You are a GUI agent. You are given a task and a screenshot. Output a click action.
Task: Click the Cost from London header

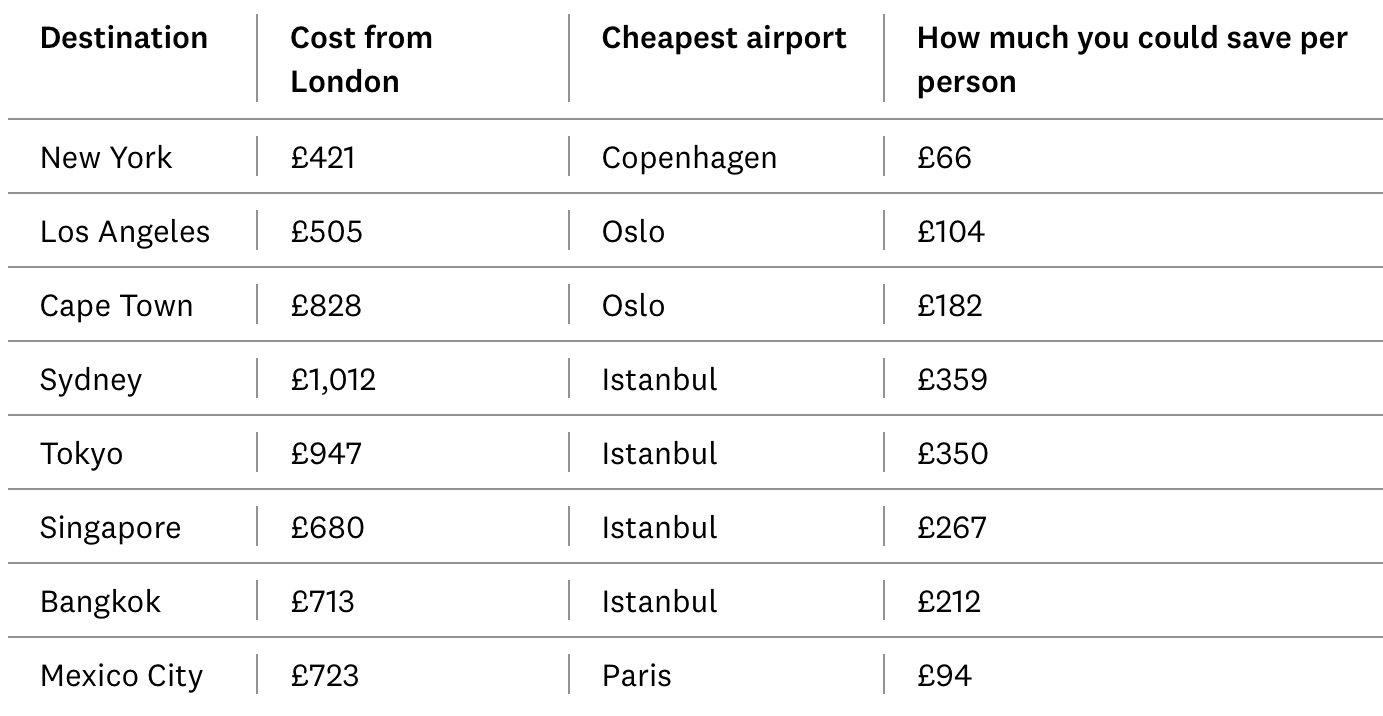click(x=361, y=59)
